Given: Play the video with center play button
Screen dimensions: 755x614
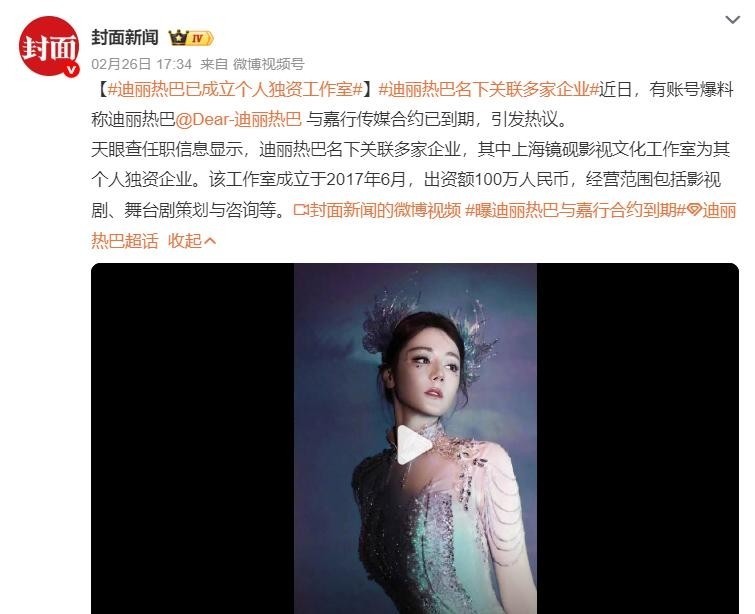Looking at the screenshot, I should pos(413,444).
